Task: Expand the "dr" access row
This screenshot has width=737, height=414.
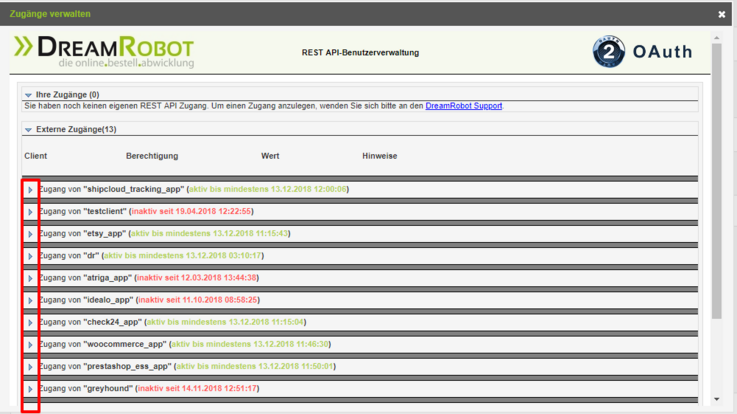Action: pyautogui.click(x=30, y=256)
